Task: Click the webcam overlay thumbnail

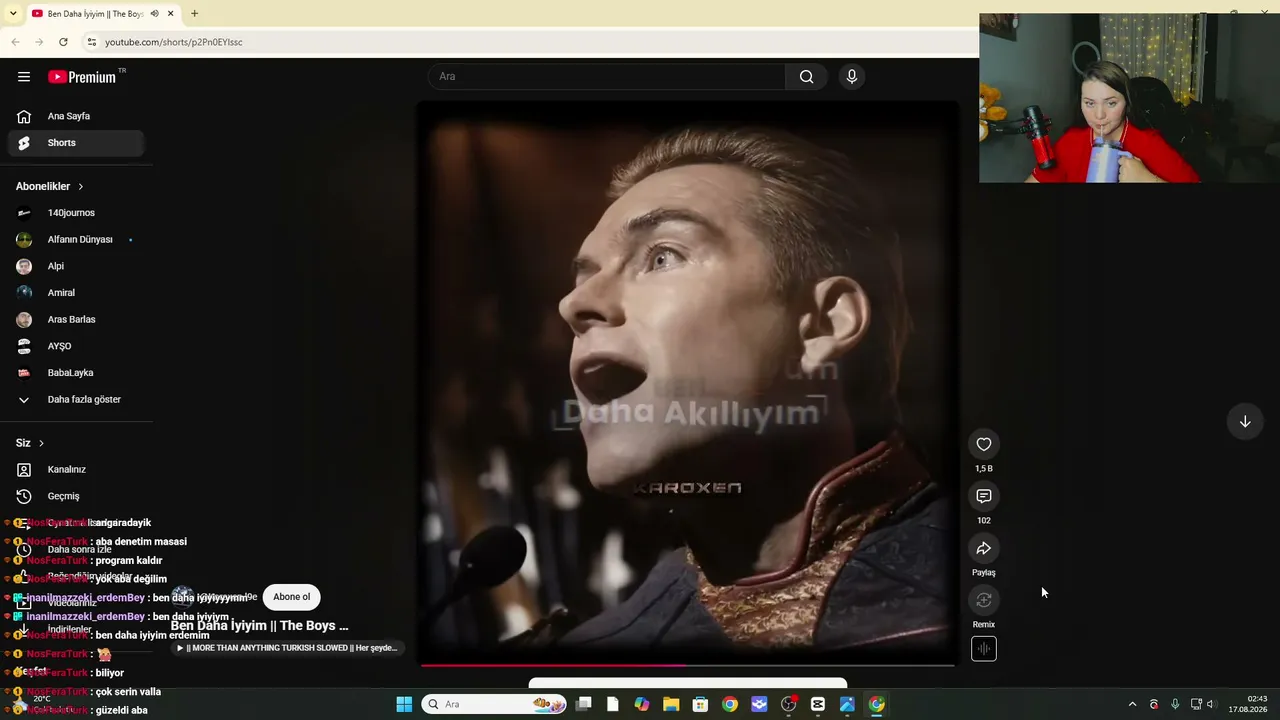Action: coord(1129,98)
